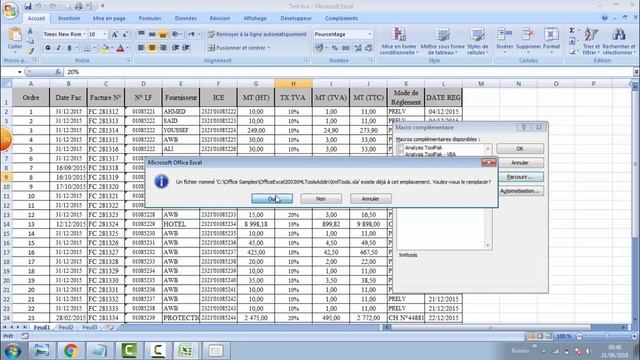
Task: Click the Windows Start button
Action: (12, 351)
